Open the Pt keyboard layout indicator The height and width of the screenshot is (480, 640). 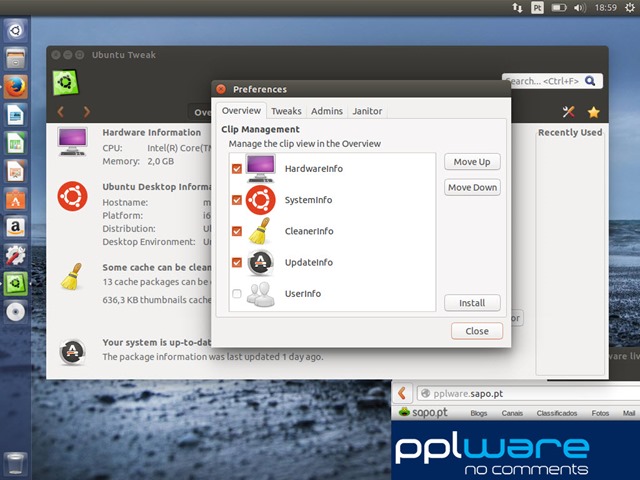click(x=537, y=7)
